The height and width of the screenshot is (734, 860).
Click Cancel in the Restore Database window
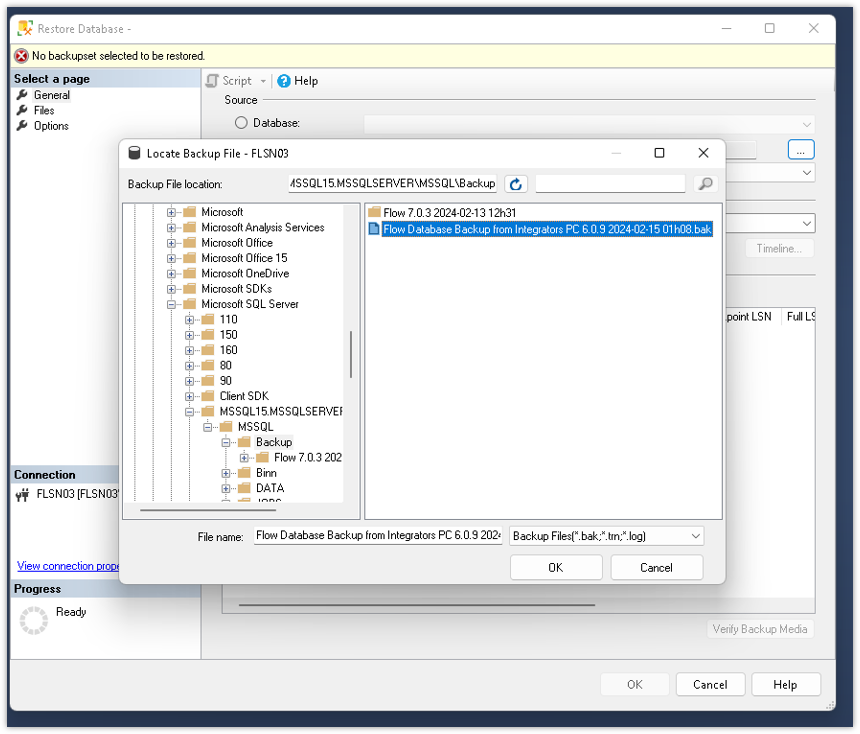pos(710,685)
